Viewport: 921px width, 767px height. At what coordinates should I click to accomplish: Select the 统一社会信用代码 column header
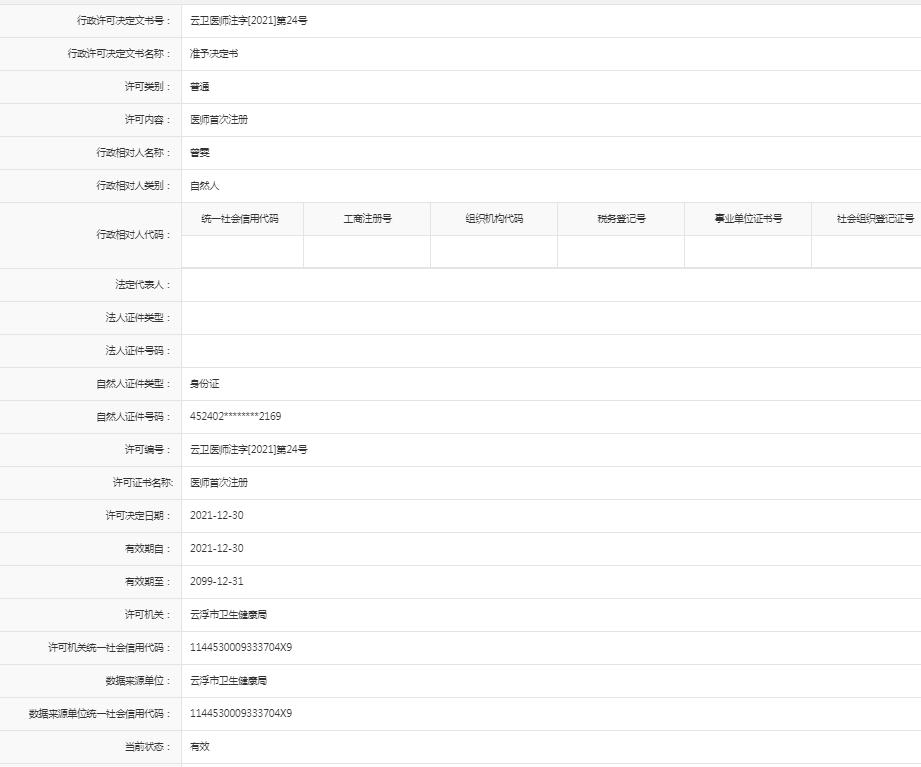click(x=240, y=218)
